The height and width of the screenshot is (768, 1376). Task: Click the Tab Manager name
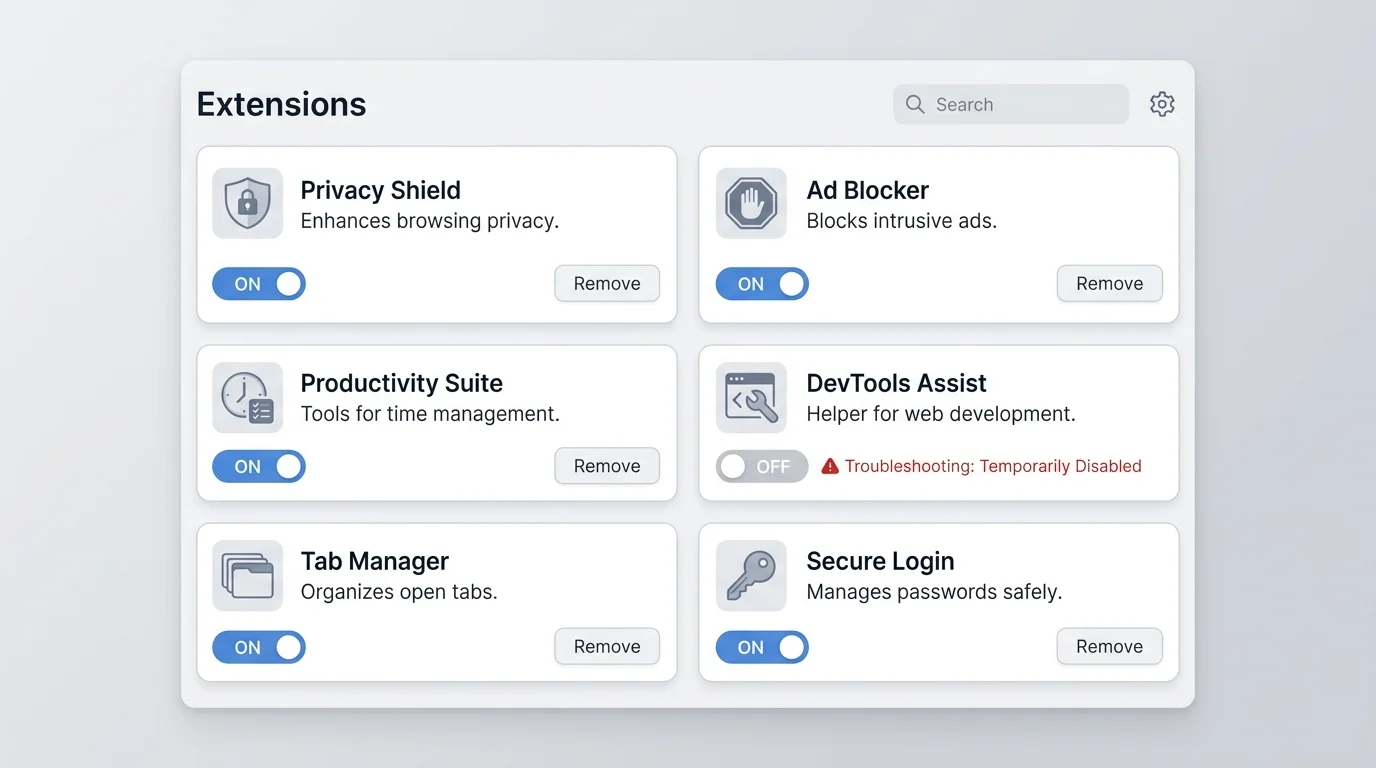pos(375,561)
